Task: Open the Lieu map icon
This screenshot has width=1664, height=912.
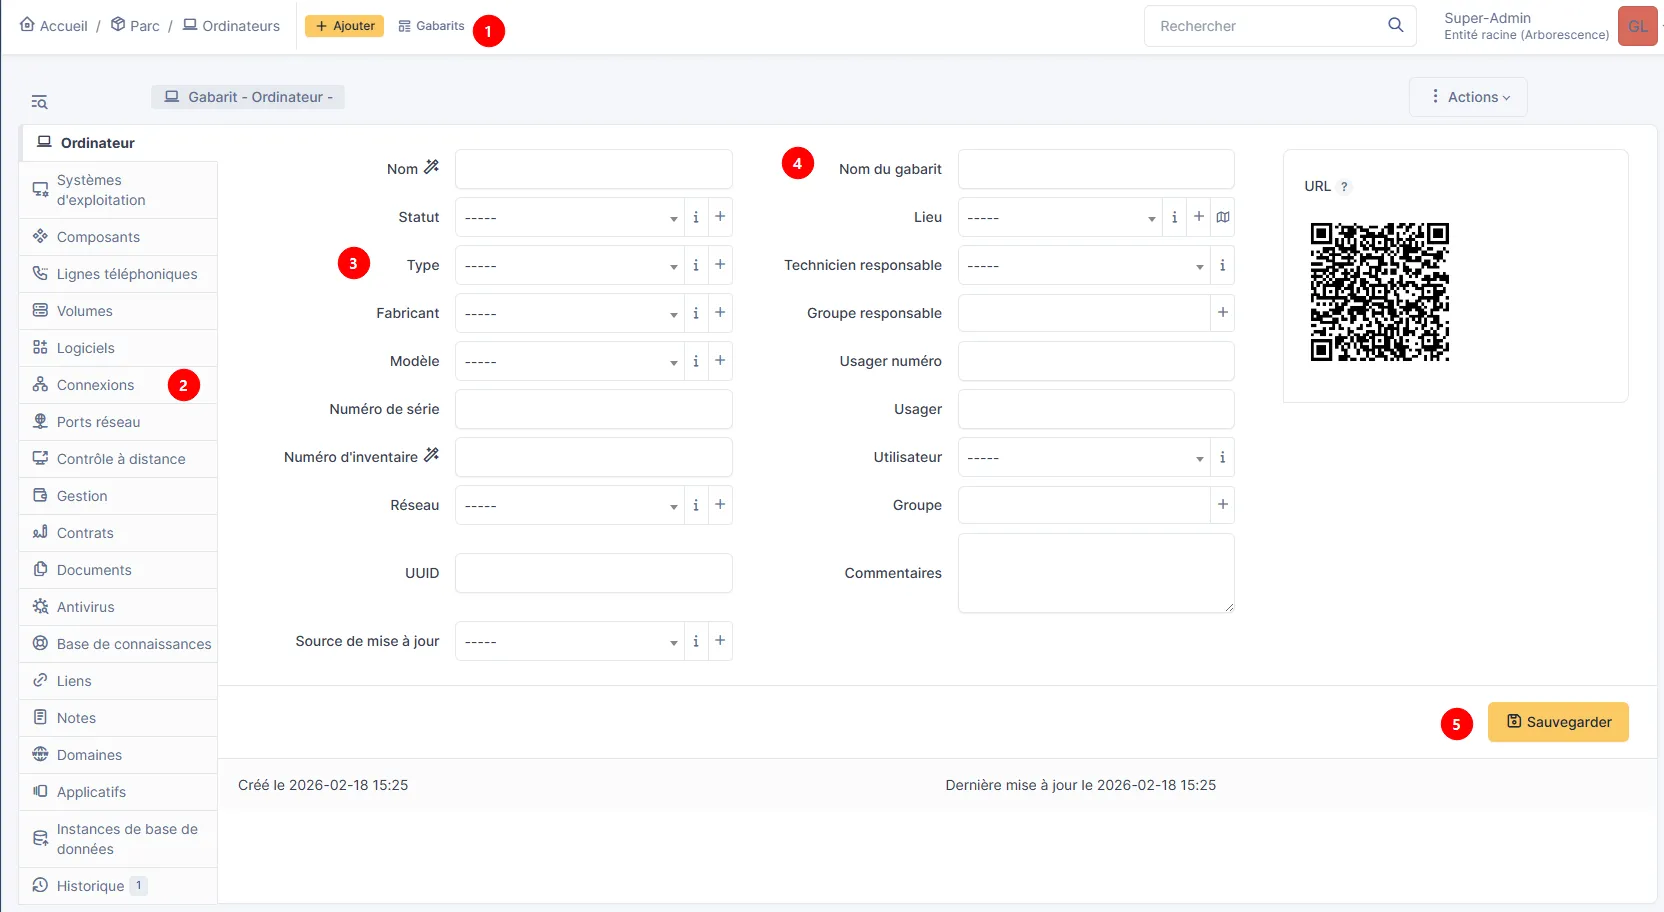Action: tap(1223, 217)
